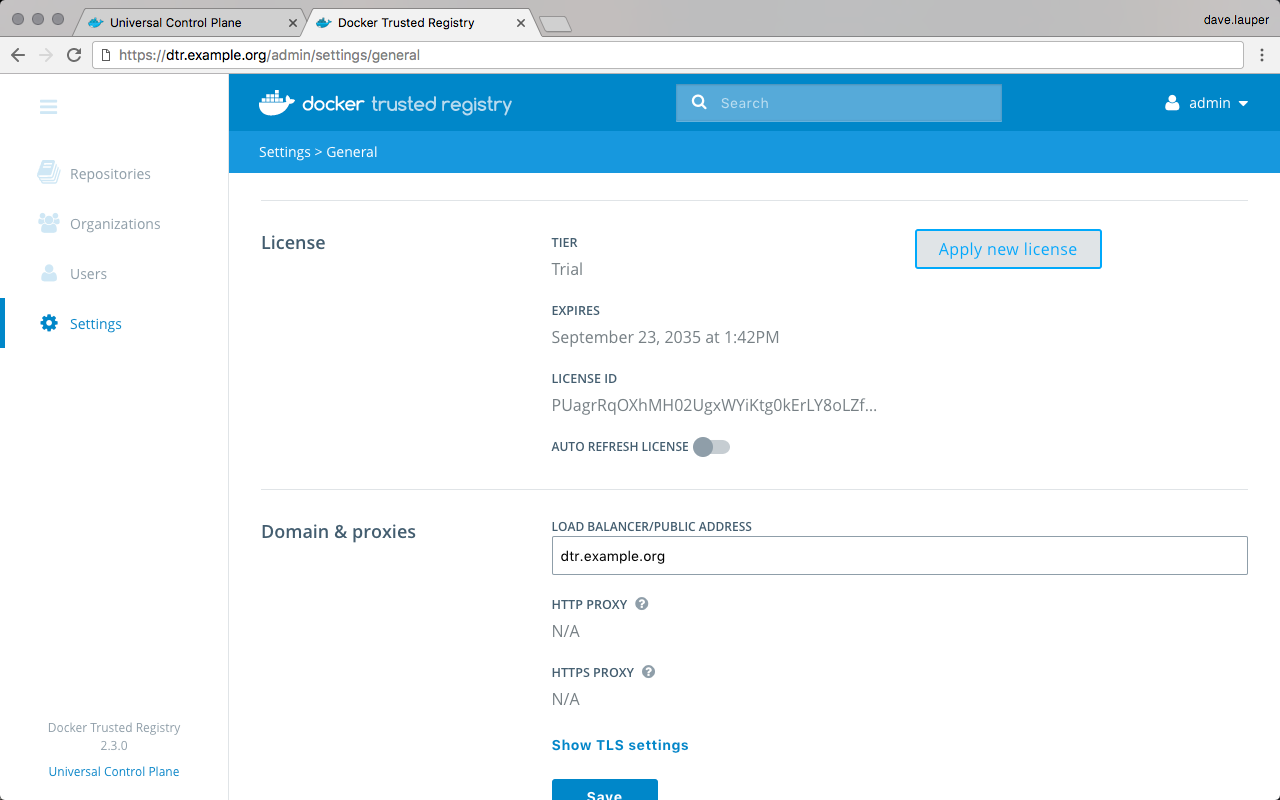The image size is (1280, 800).
Task: Expand Show TLS settings
Action: 620,745
